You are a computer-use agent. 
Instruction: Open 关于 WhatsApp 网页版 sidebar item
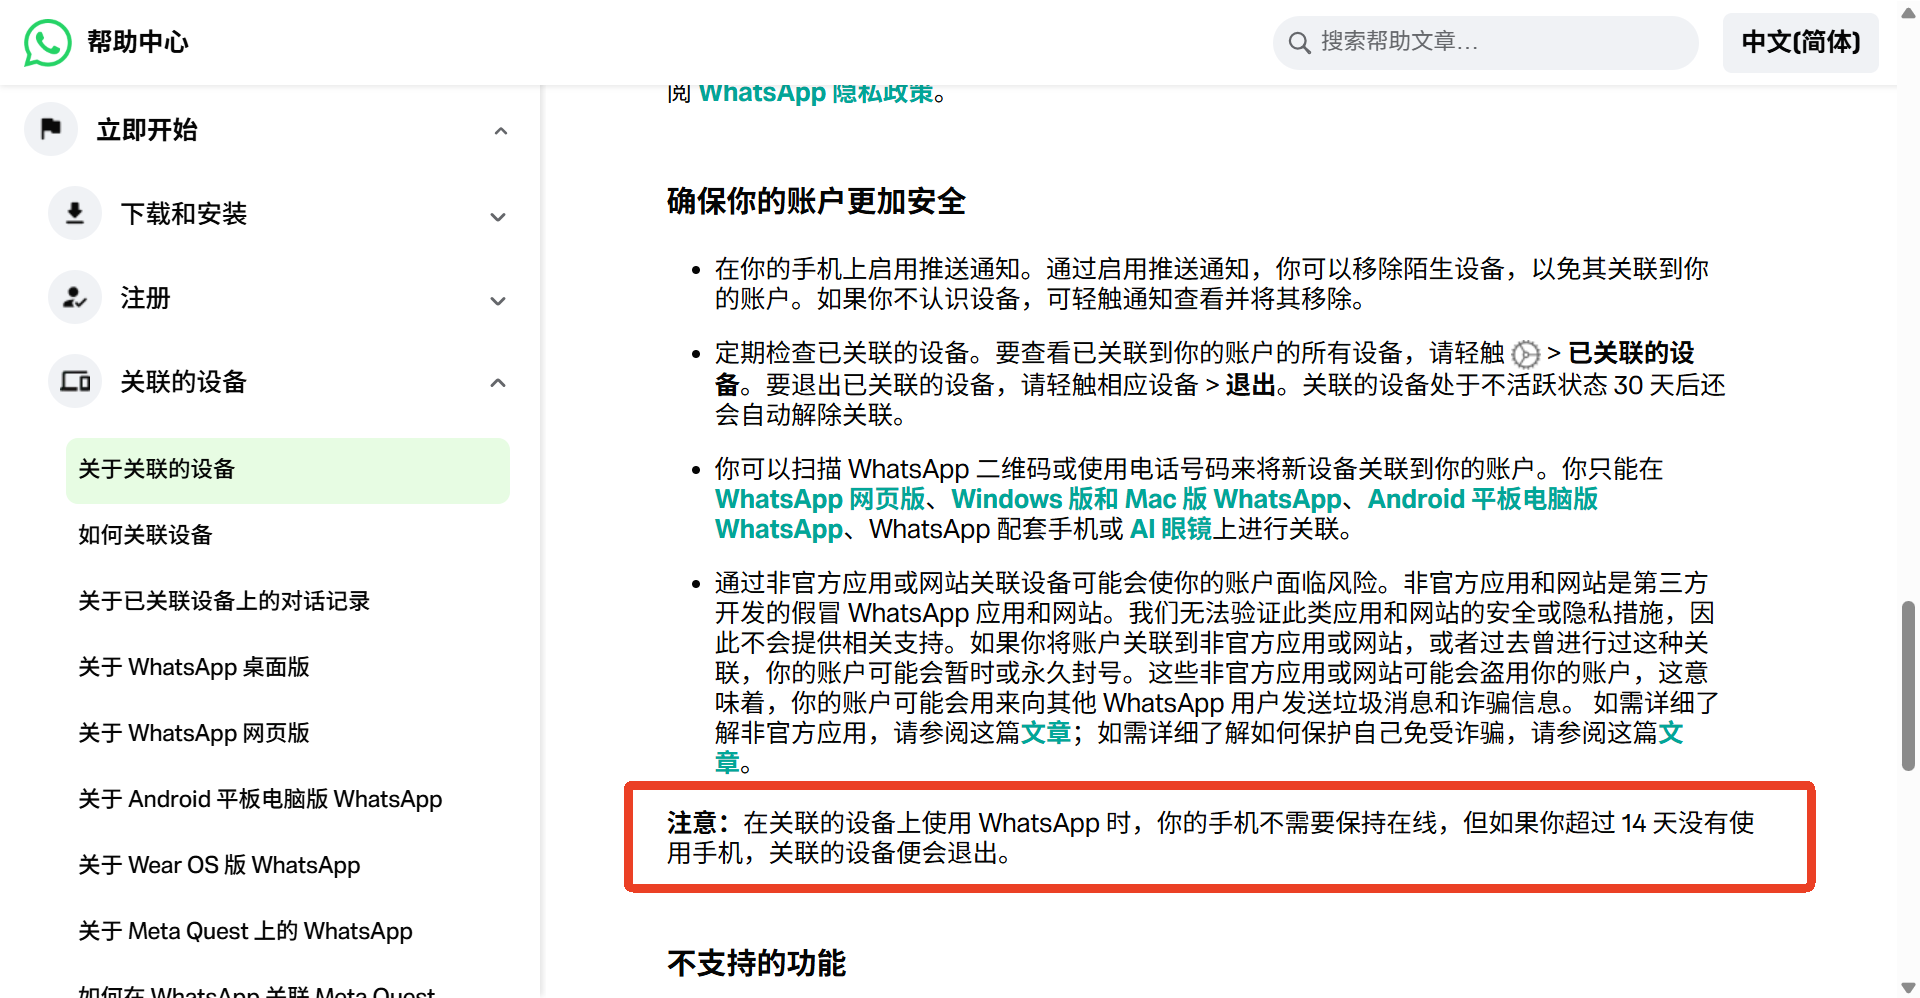pyautogui.click(x=194, y=733)
